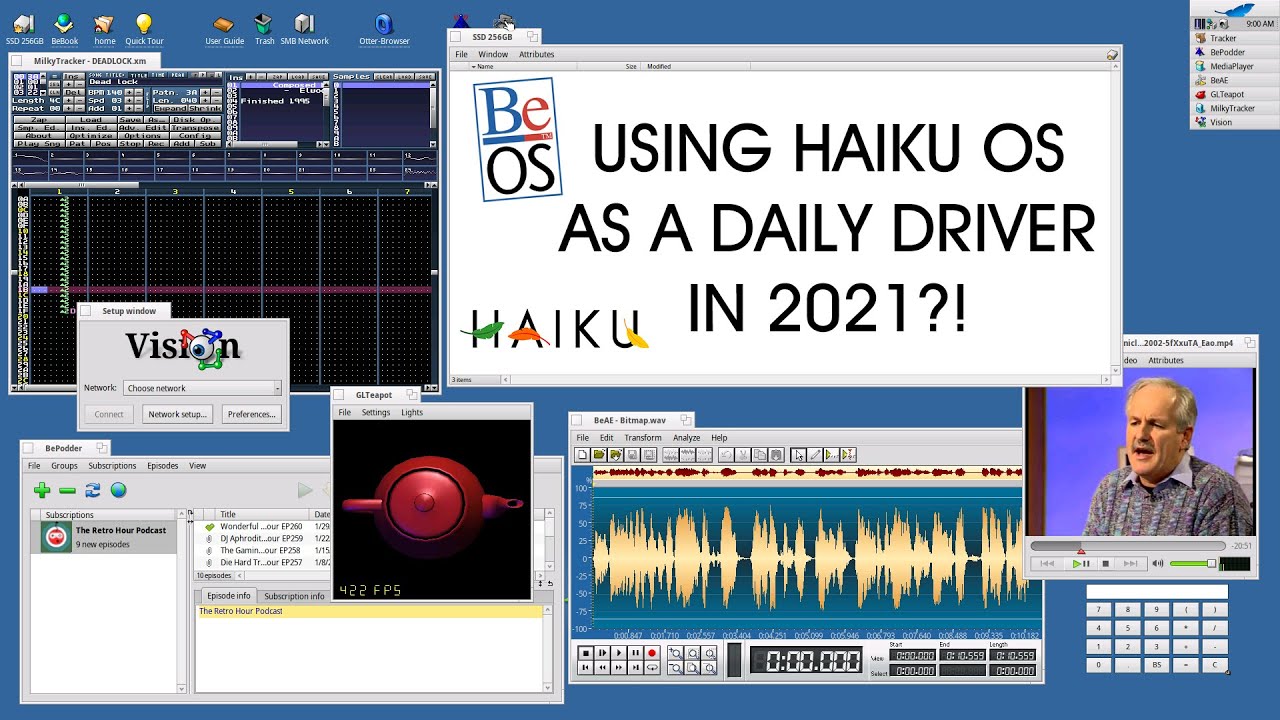The height and width of the screenshot is (720, 1280).
Task: Increase Patn. value with plus in MilkyTracker
Action: coord(205,92)
